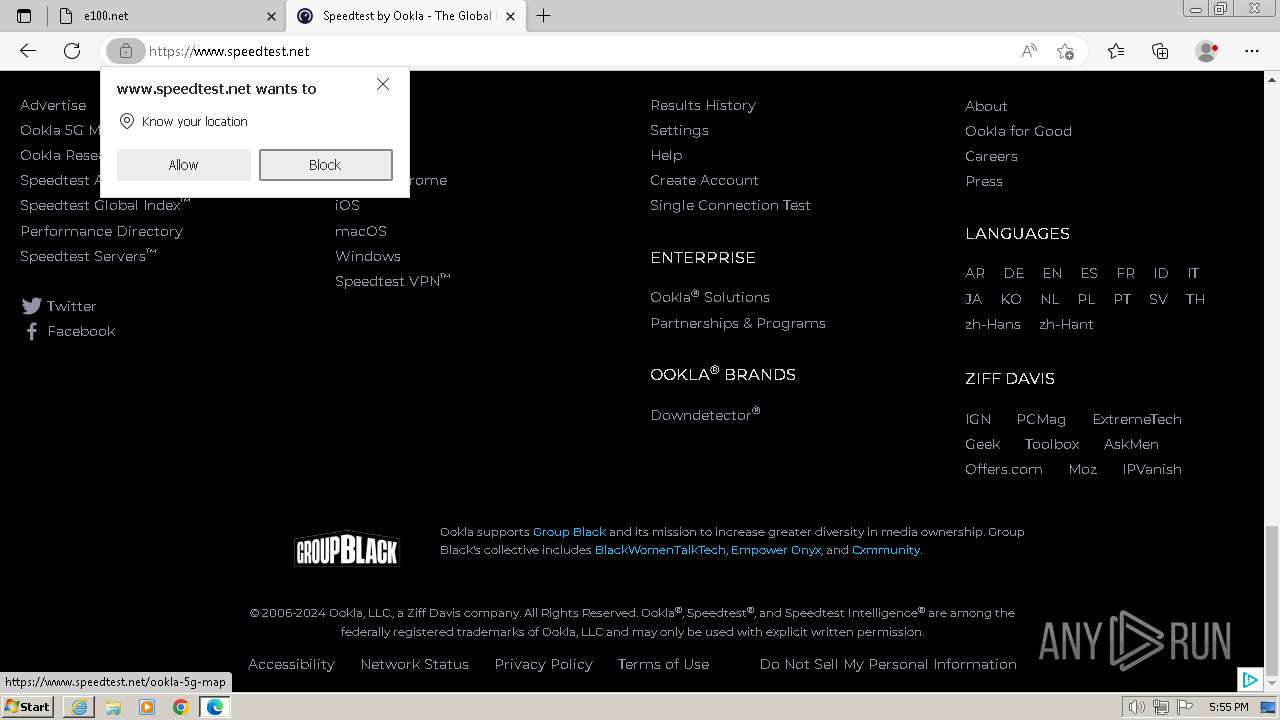Switch language to DE
Viewport: 1280px width, 720px height.
pos(1014,273)
